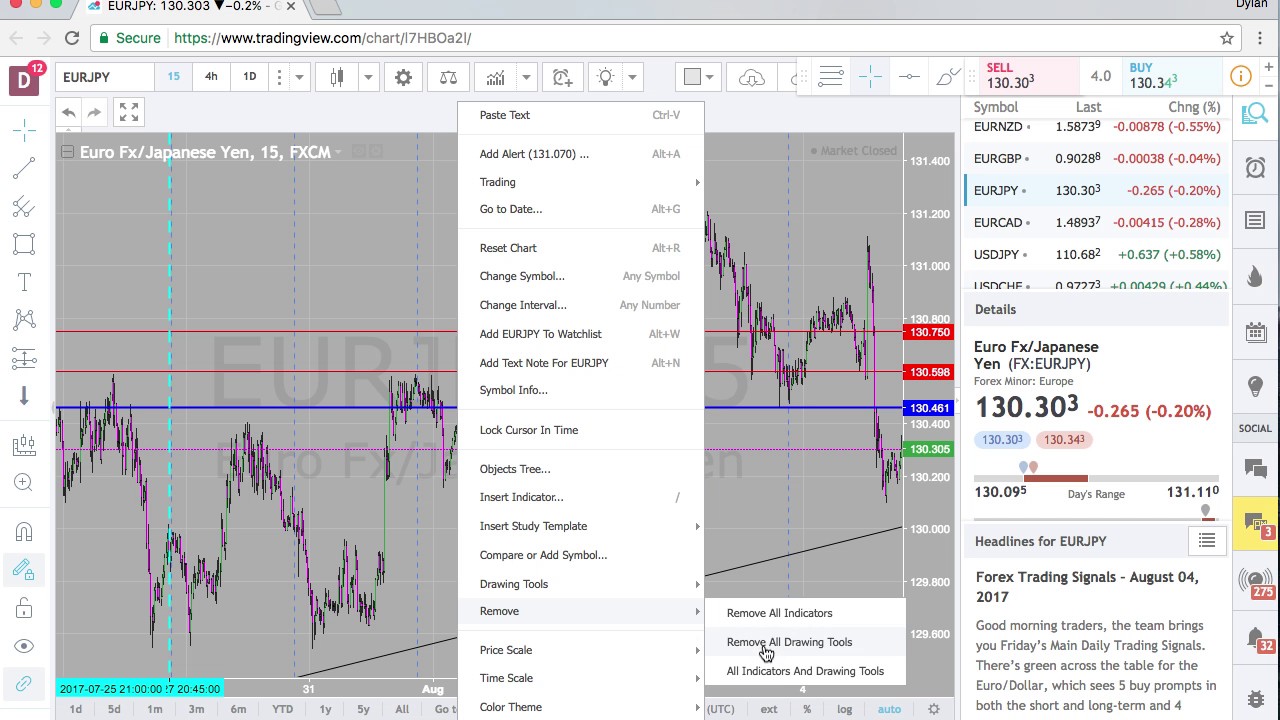Screen dimensions: 1280x720
Task: Expand the Trading submenu
Action: 581,182
